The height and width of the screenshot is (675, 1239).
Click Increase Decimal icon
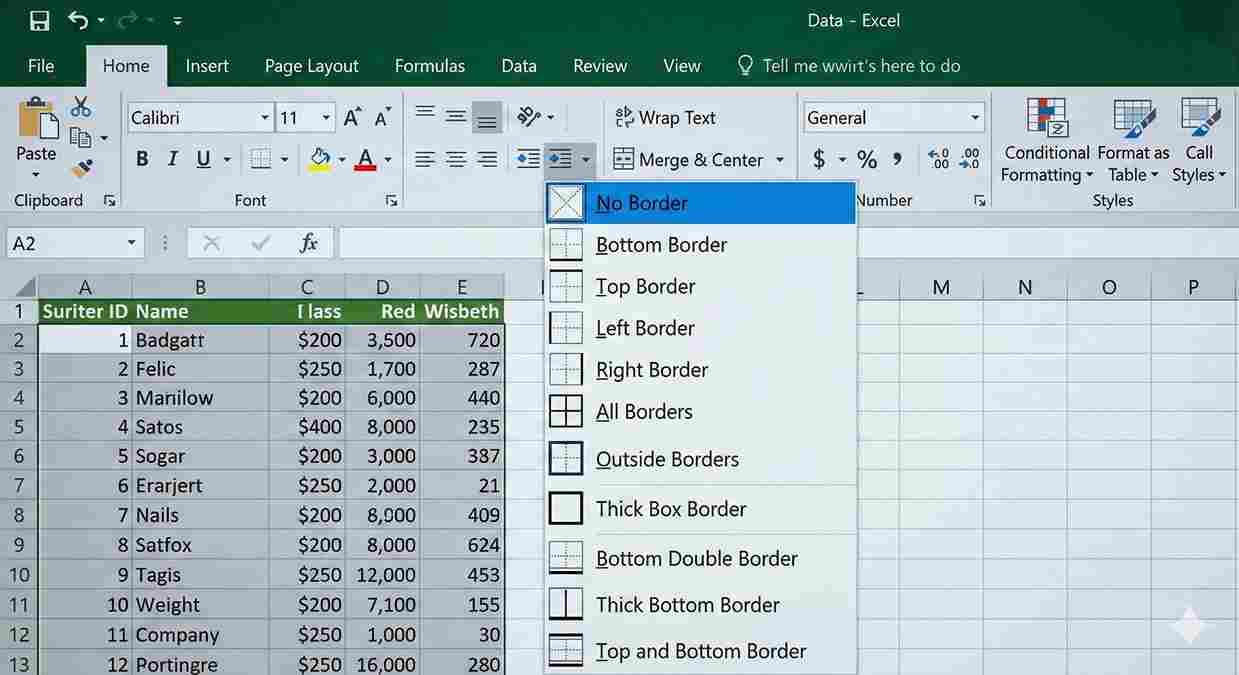[937, 157]
